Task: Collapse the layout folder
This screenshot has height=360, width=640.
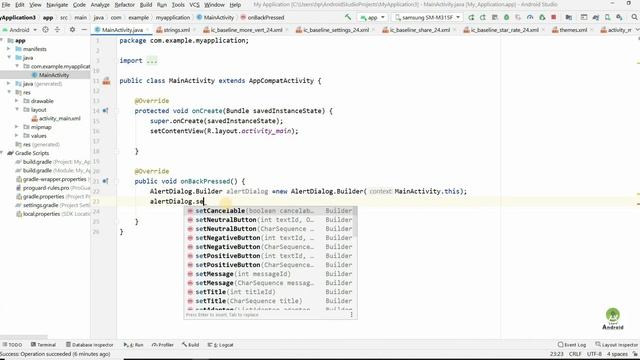Action: [x=17, y=109]
